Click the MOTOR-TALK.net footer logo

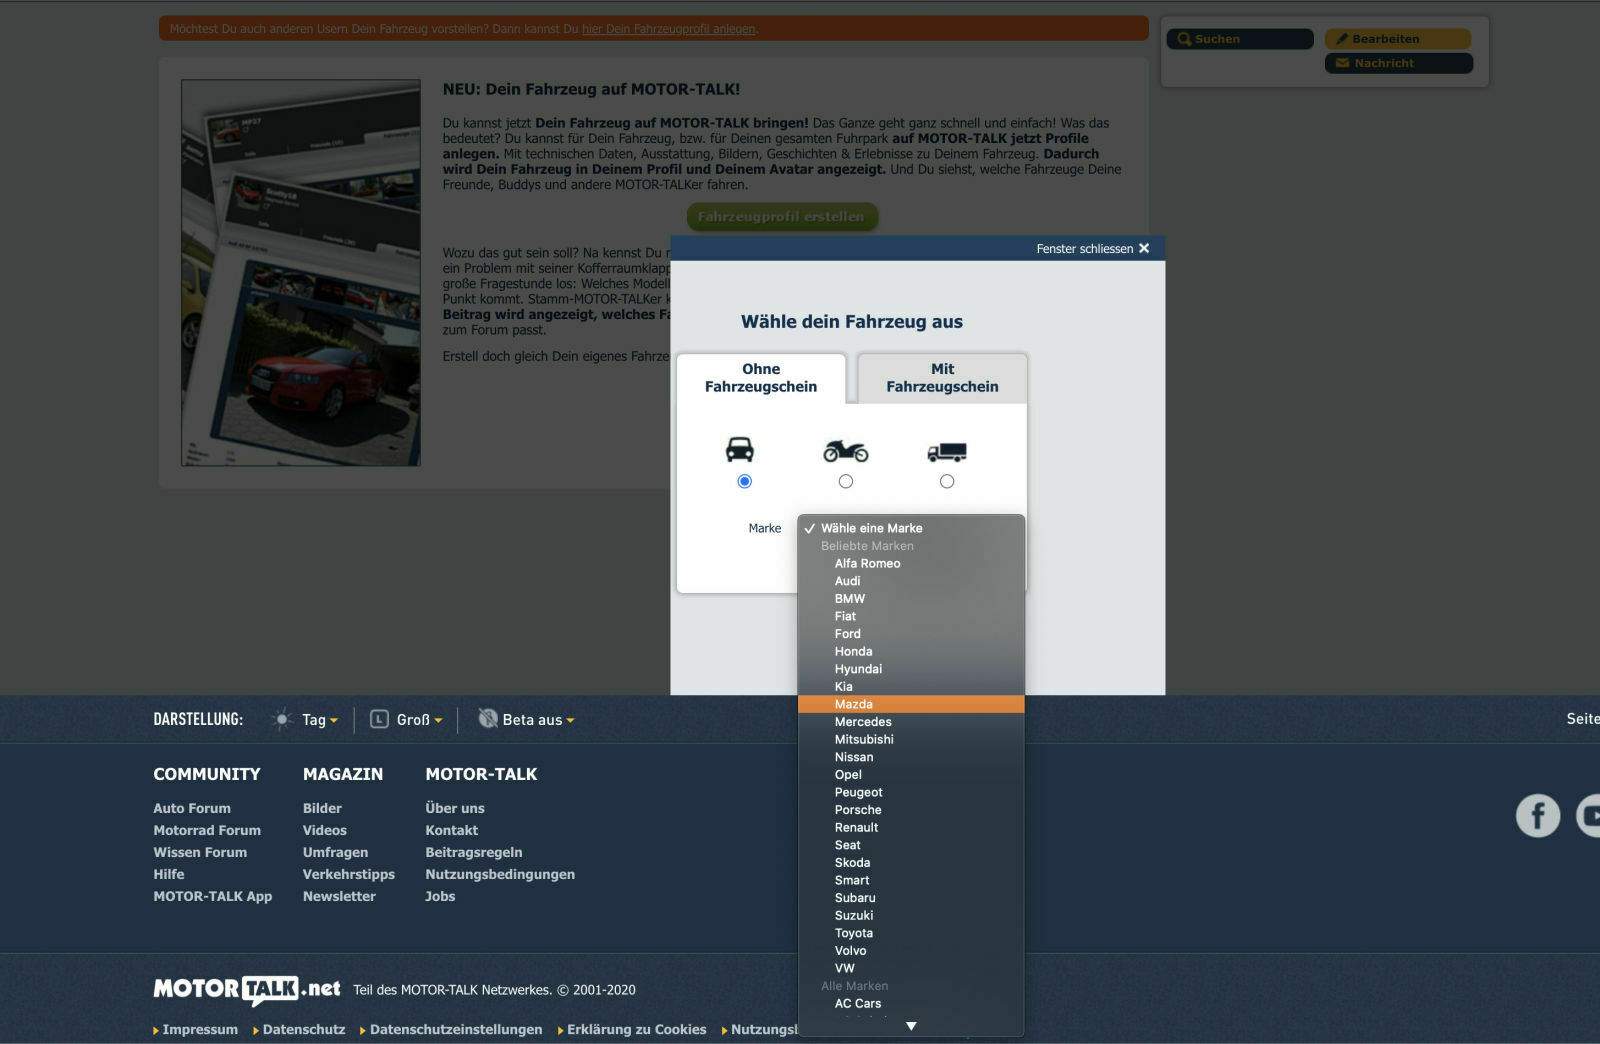coord(246,989)
